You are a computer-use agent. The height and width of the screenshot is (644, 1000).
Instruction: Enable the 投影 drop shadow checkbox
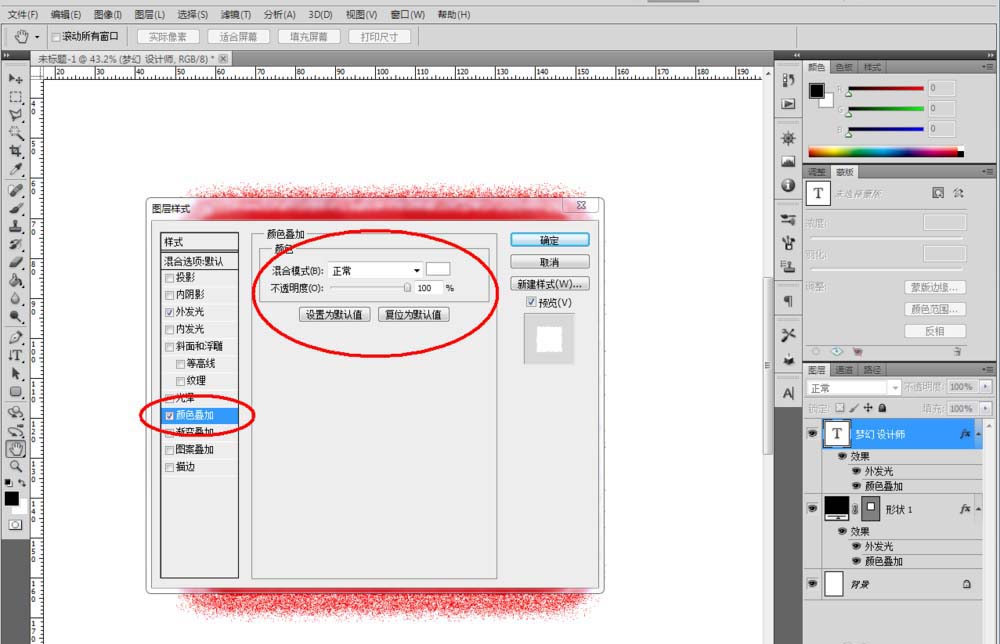coord(169,278)
